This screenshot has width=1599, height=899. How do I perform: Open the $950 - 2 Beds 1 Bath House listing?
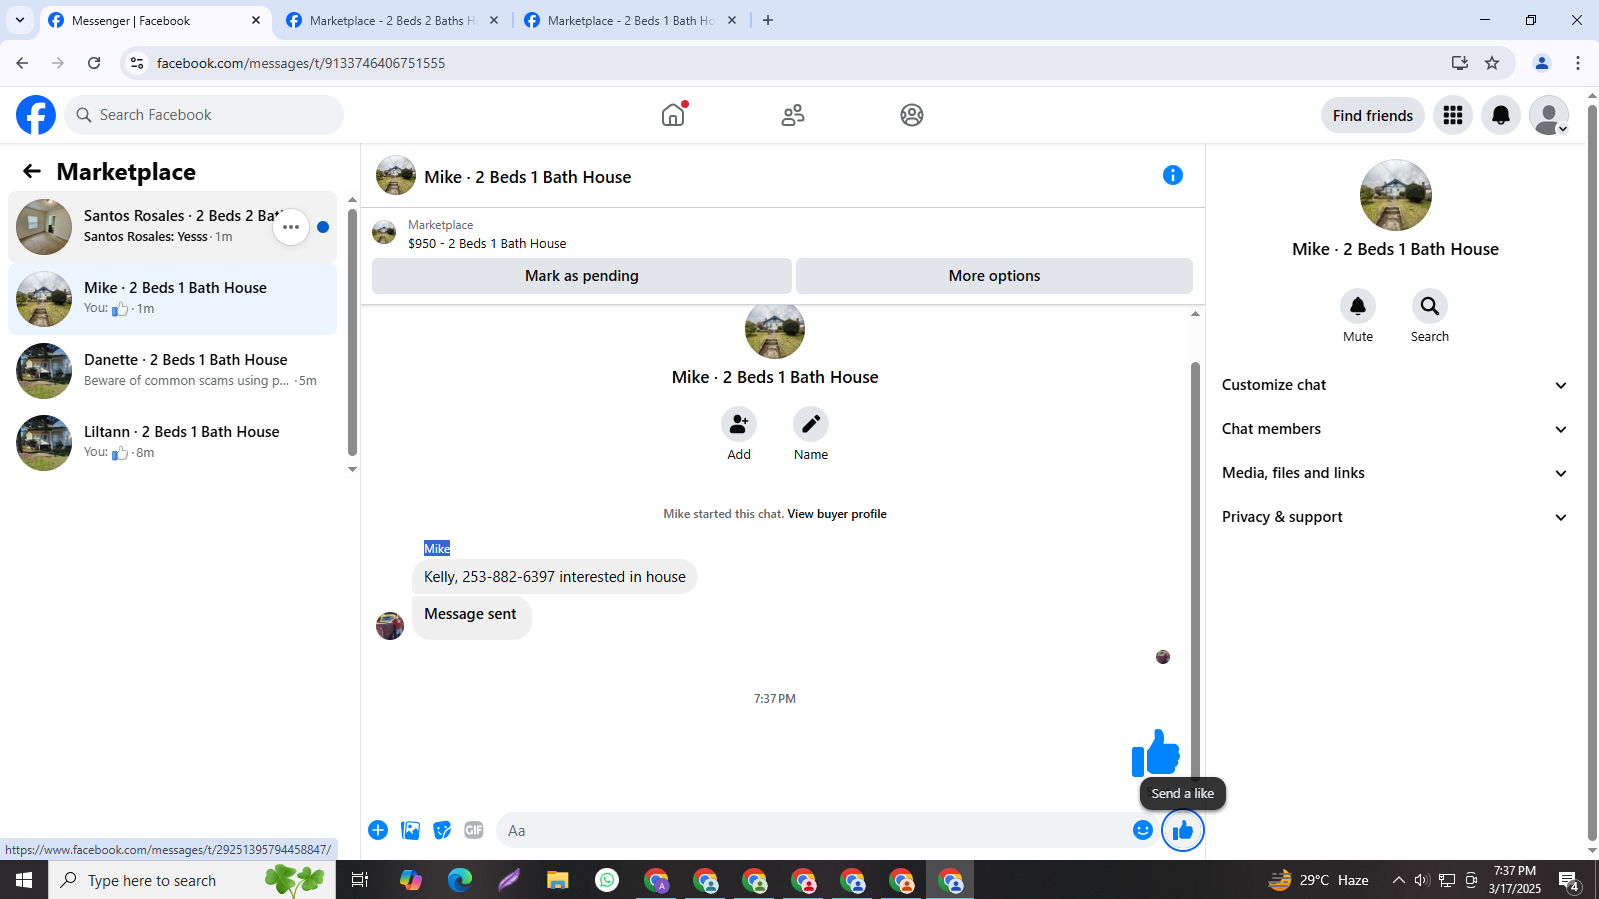pyautogui.click(x=487, y=243)
